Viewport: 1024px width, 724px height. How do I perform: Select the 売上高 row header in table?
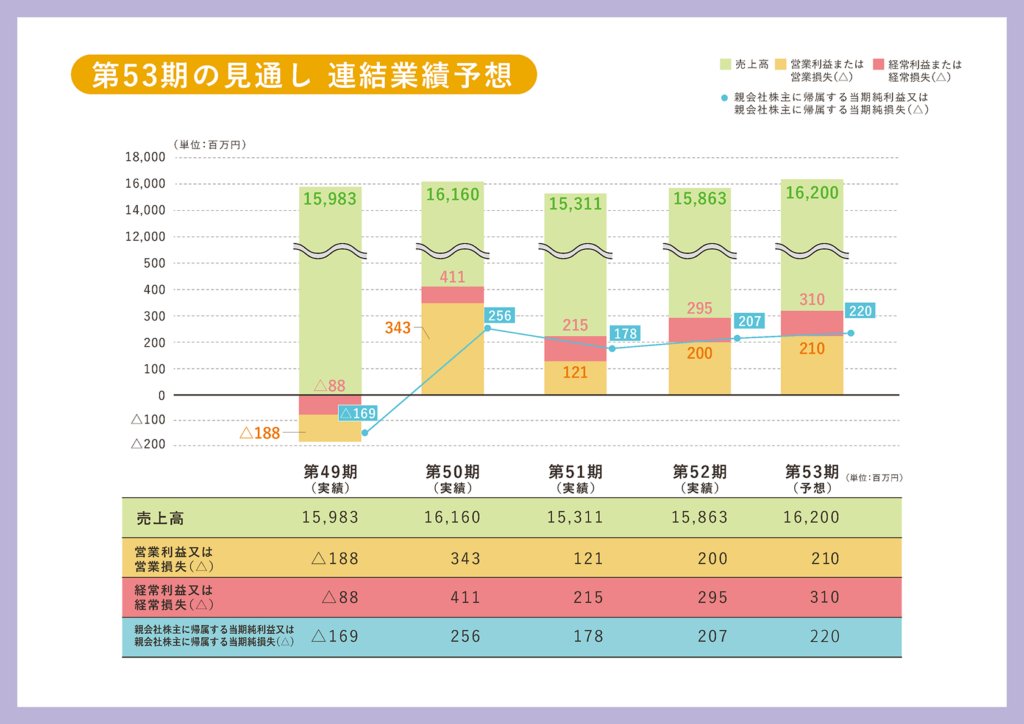click(160, 518)
